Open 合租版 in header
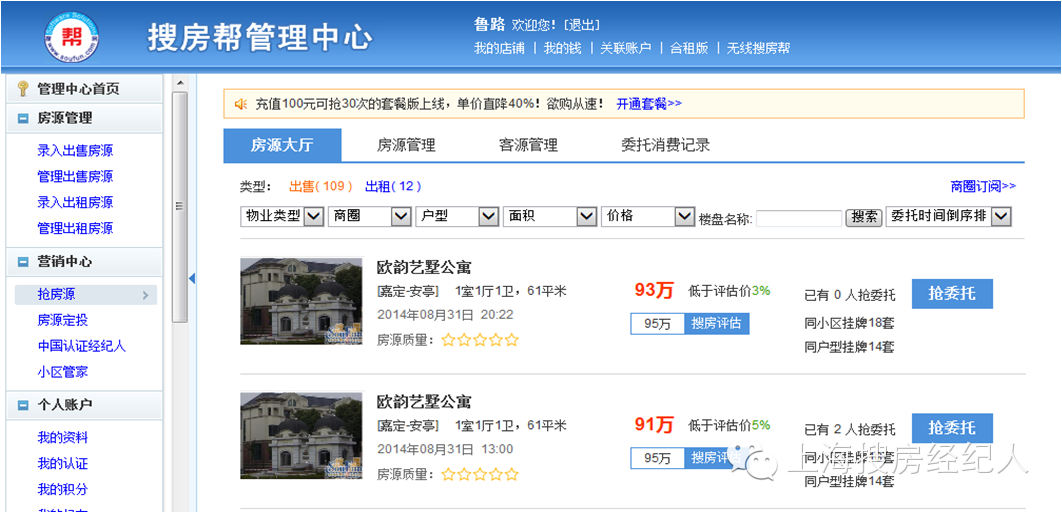The image size is (1062, 513). coord(689,49)
